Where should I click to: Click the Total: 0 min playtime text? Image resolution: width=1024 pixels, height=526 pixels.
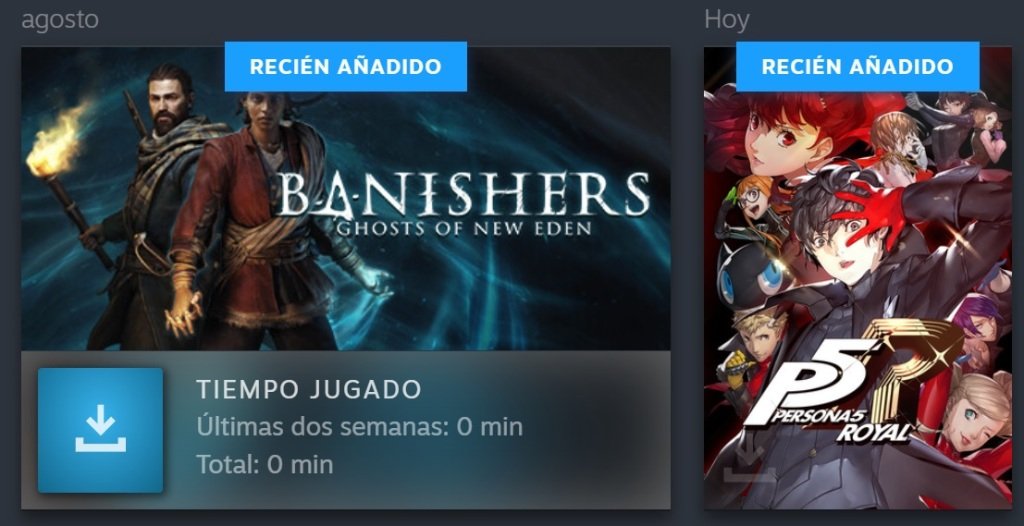click(264, 465)
